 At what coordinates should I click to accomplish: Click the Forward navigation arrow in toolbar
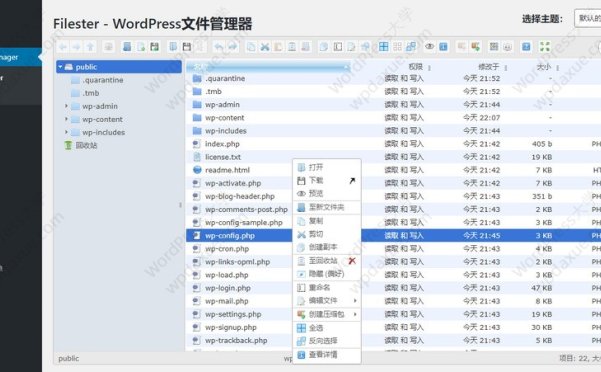(76, 47)
